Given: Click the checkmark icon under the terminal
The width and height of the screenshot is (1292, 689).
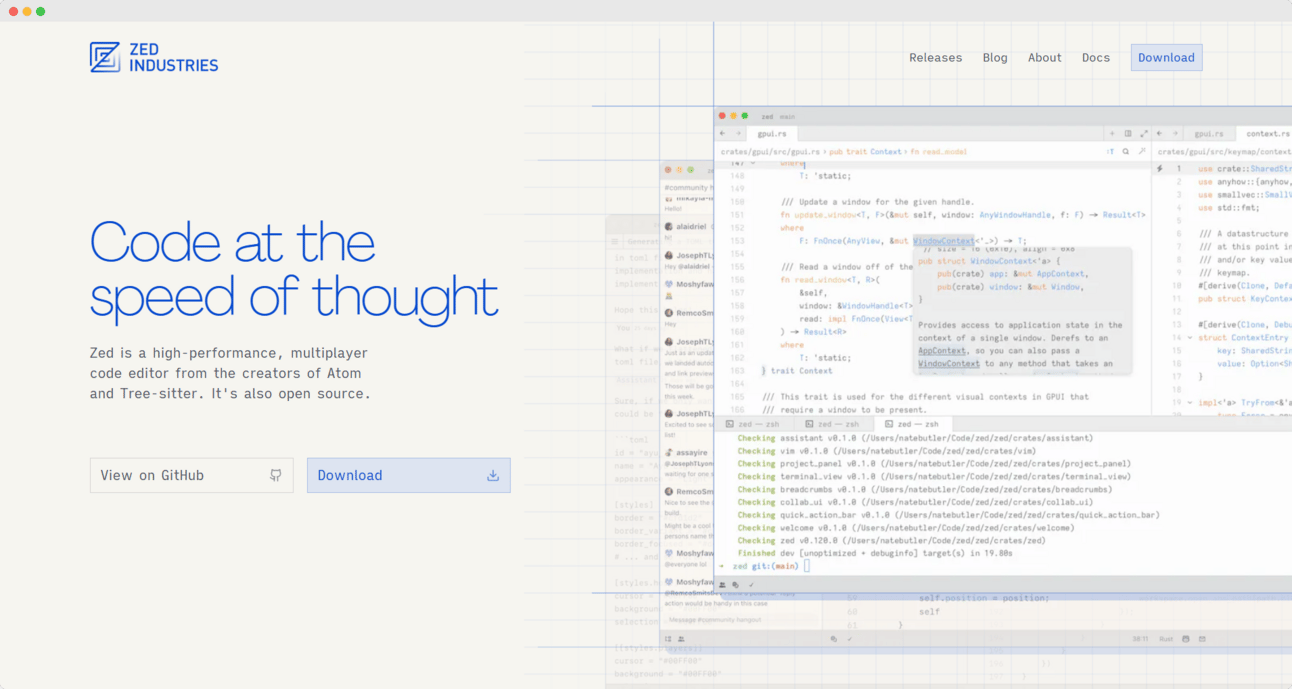Looking at the screenshot, I should [751, 585].
